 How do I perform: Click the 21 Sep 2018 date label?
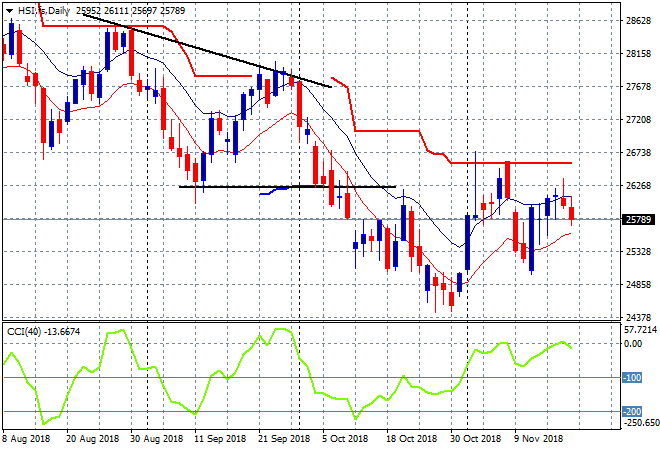pos(284,439)
